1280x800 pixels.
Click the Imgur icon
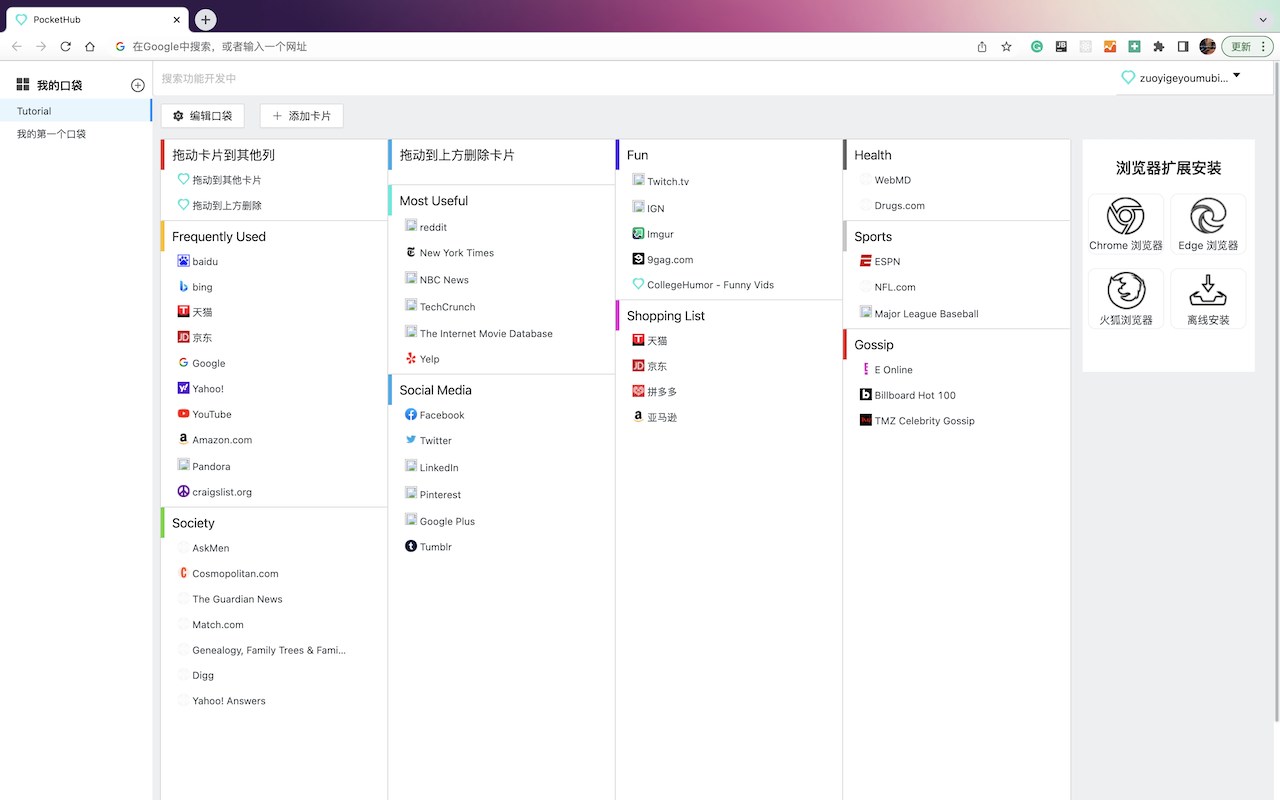pyautogui.click(x=638, y=233)
